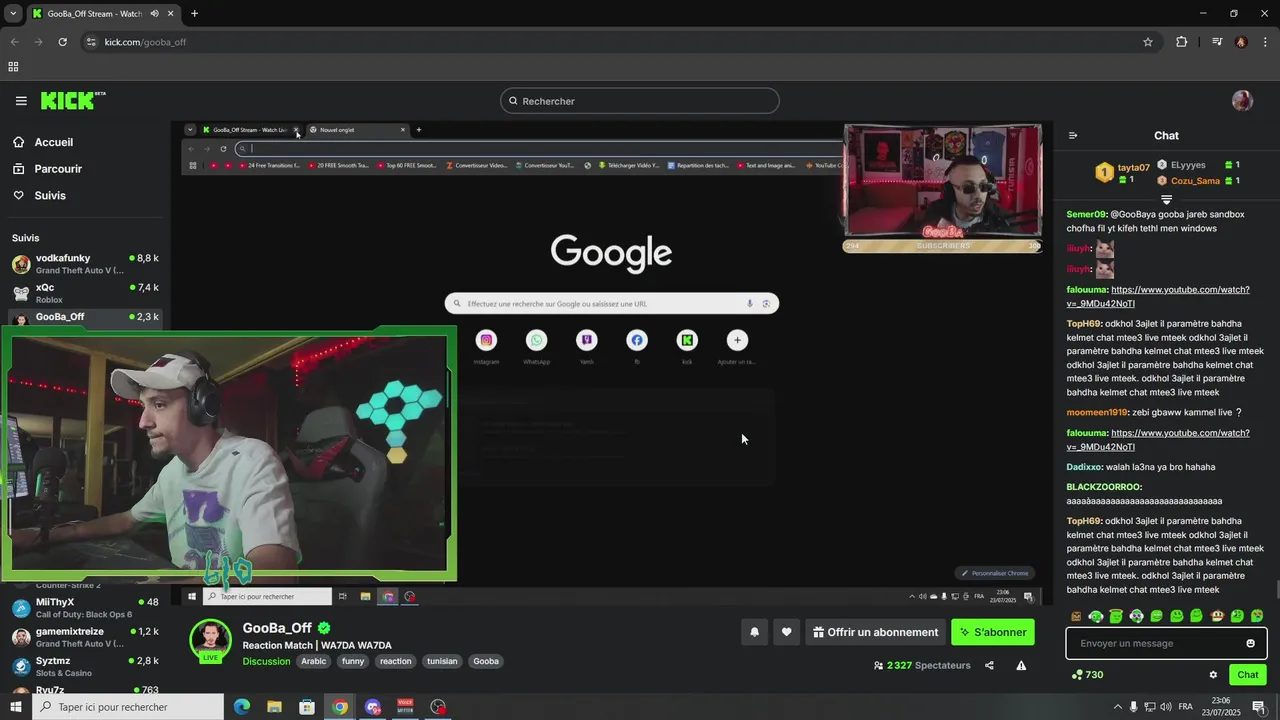Image resolution: width=1280 pixels, height=720 pixels.
Task: Select the tunisian tag
Action: (x=442, y=661)
